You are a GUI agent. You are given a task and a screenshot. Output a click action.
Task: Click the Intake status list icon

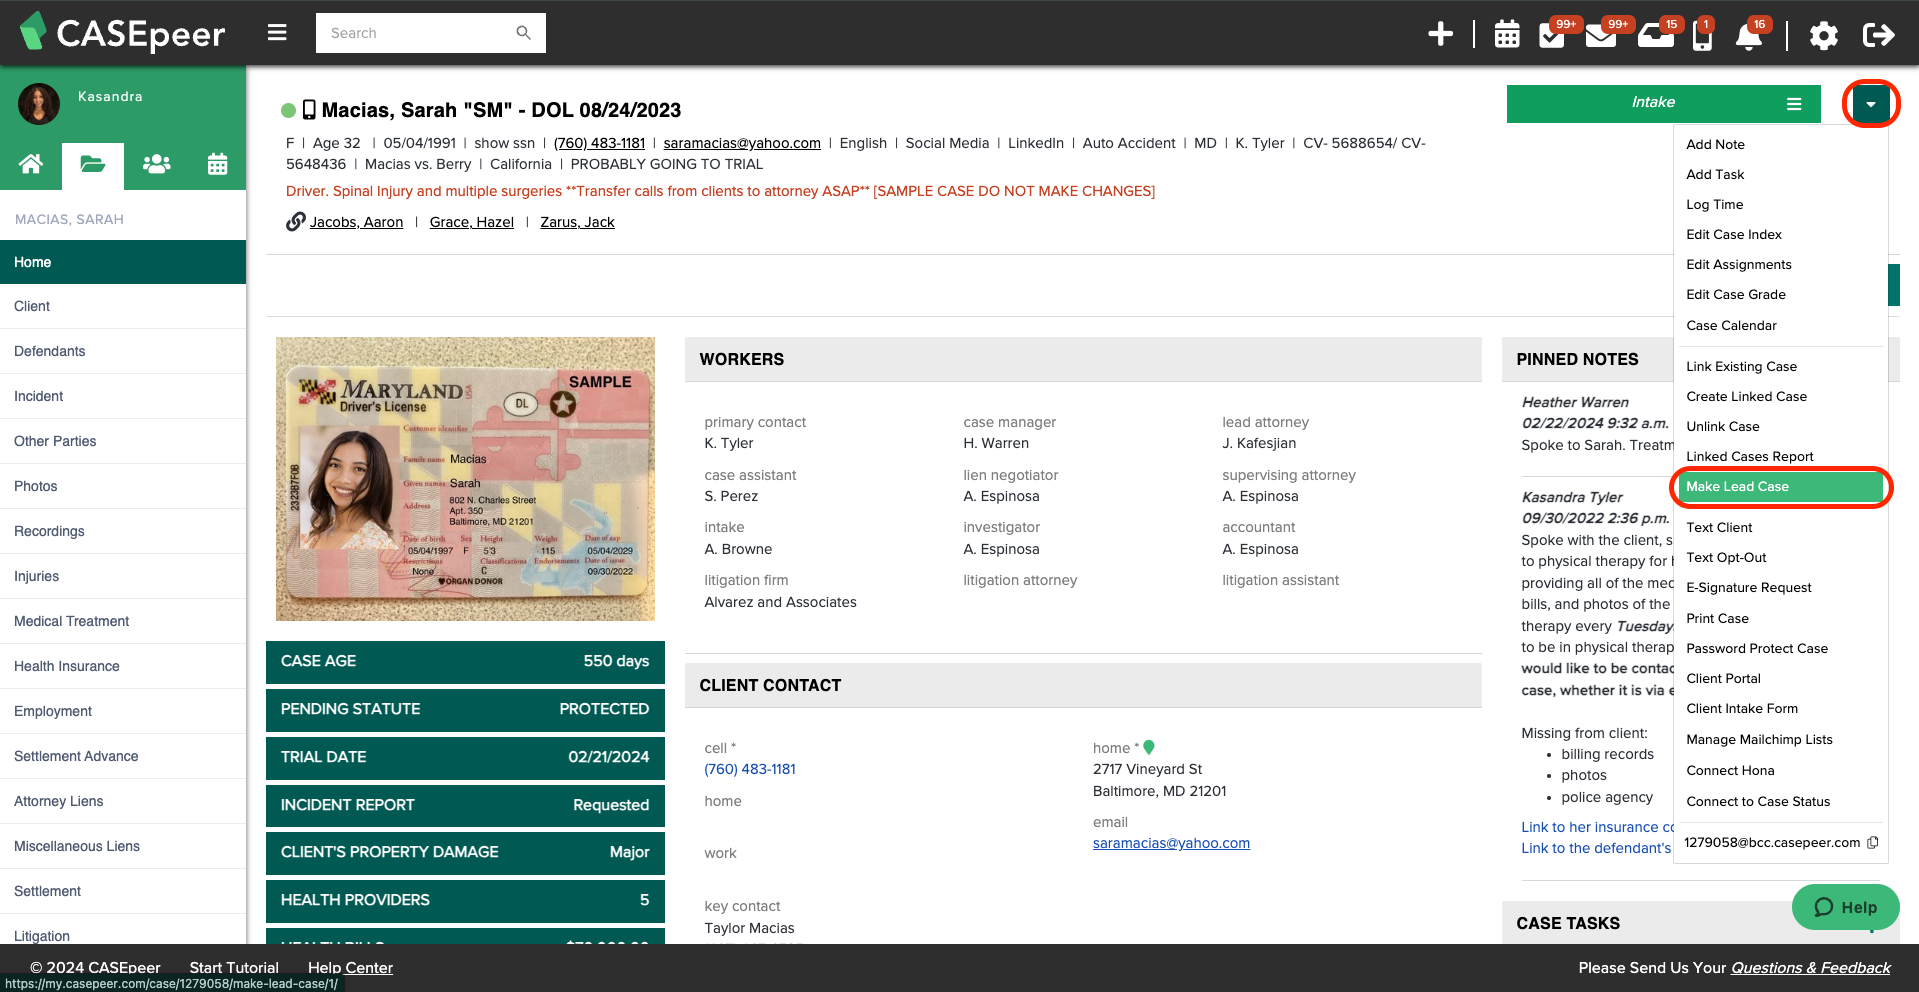(x=1794, y=104)
